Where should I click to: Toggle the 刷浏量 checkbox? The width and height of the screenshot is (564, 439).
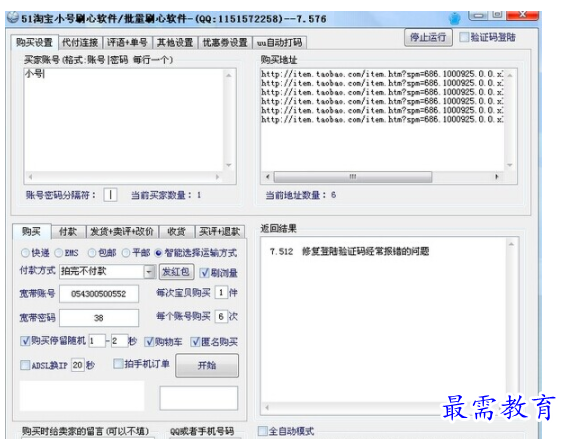(x=204, y=273)
